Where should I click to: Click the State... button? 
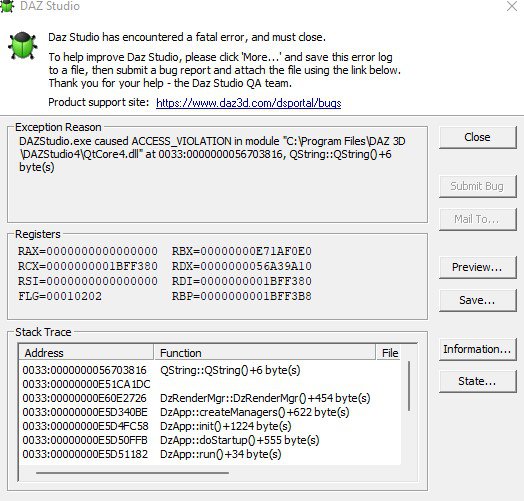click(x=478, y=381)
